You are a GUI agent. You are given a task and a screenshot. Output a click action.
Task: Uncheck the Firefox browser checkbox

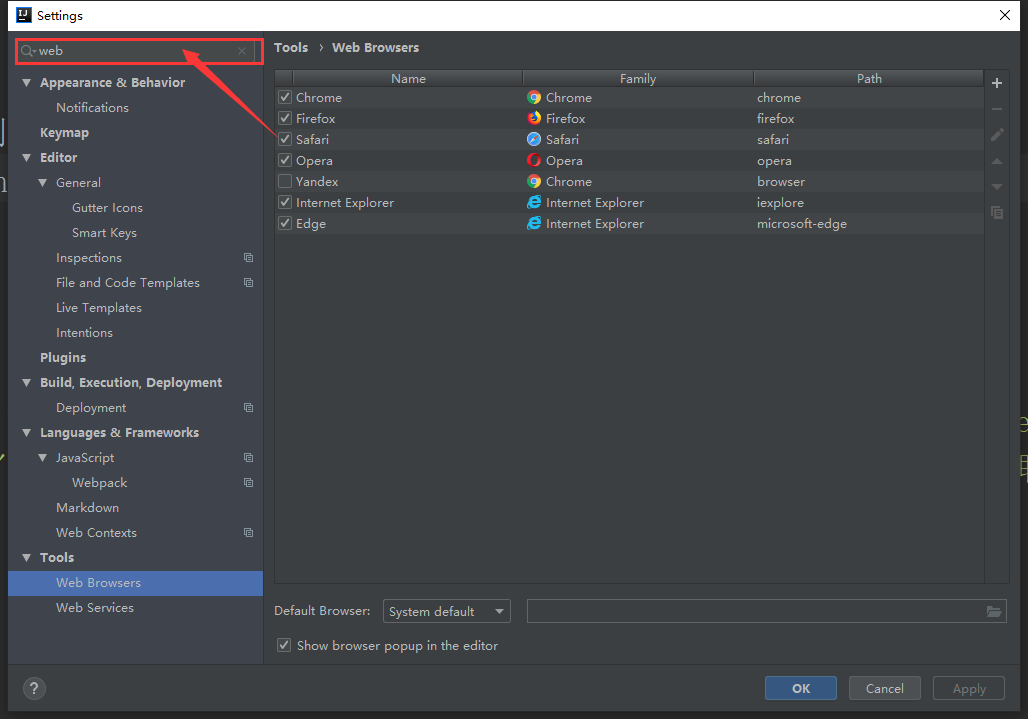pyautogui.click(x=285, y=119)
